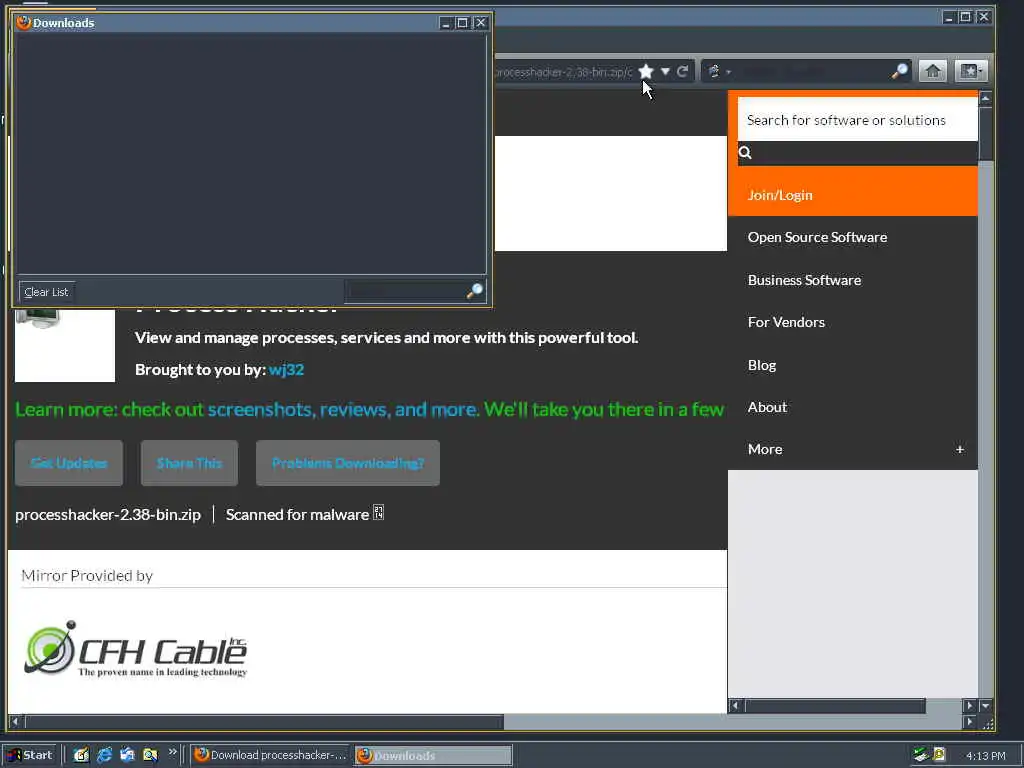The image size is (1024, 768).
Task: Expand the More menu with the plus sign
Action: (x=959, y=449)
